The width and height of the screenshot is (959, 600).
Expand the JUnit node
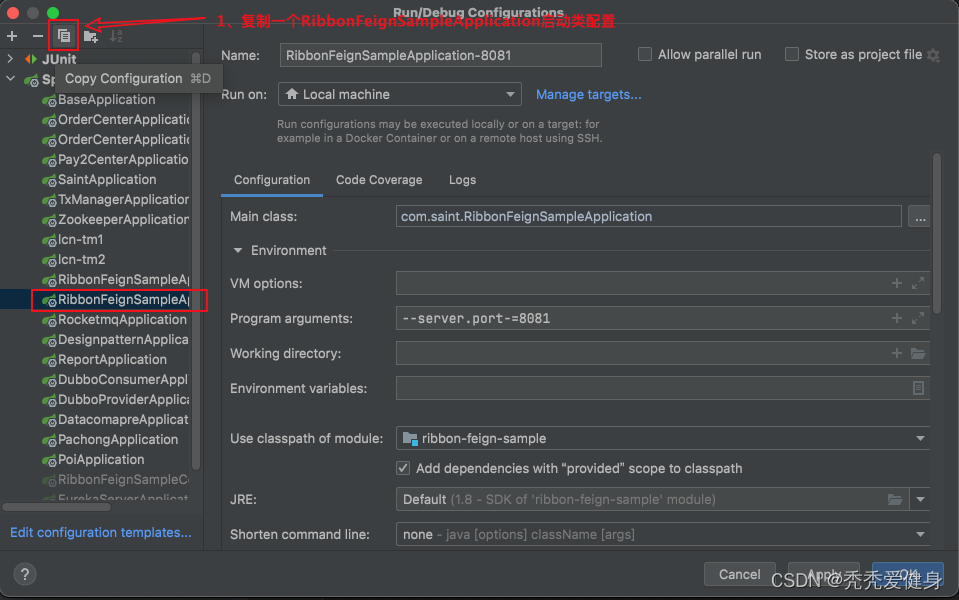pyautogui.click(x=10, y=59)
